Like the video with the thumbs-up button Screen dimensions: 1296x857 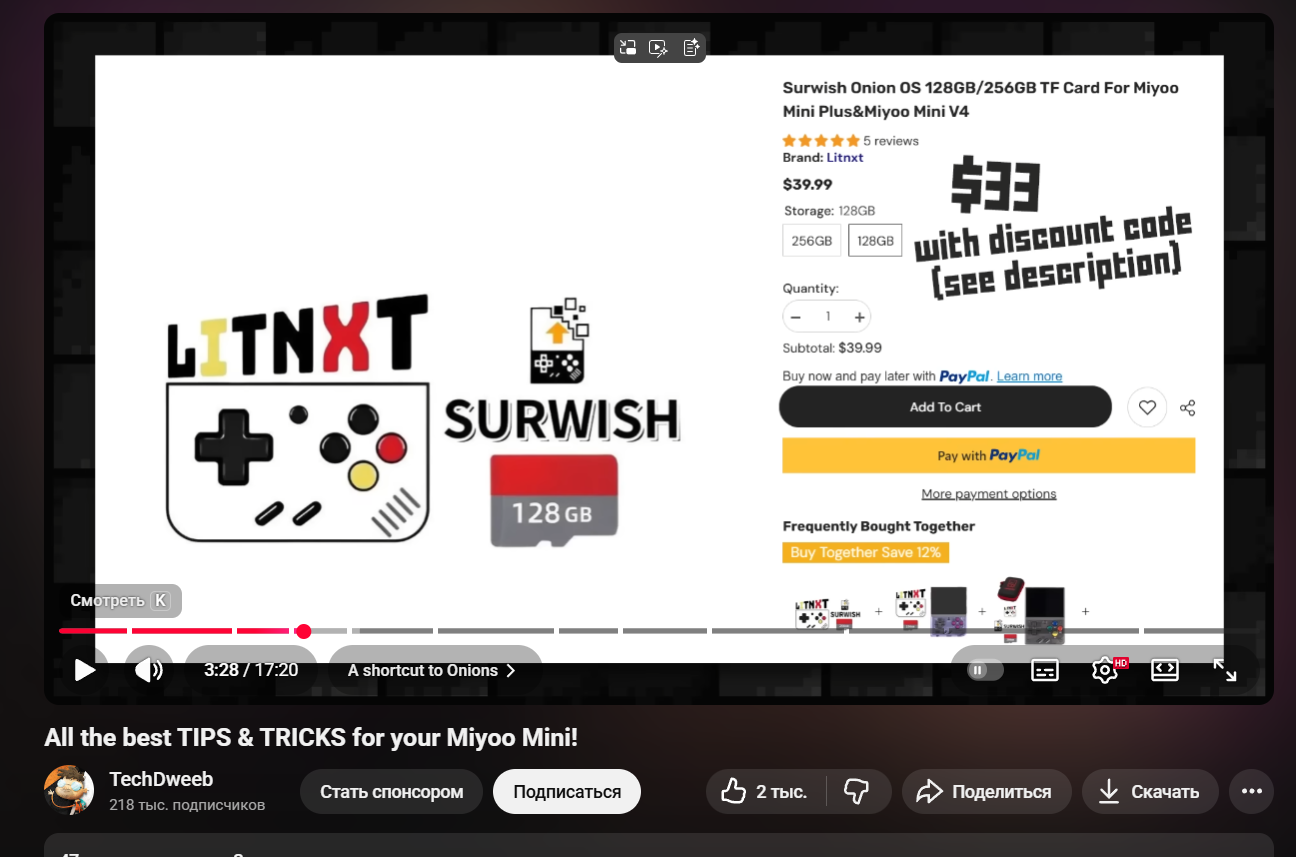tap(766, 792)
